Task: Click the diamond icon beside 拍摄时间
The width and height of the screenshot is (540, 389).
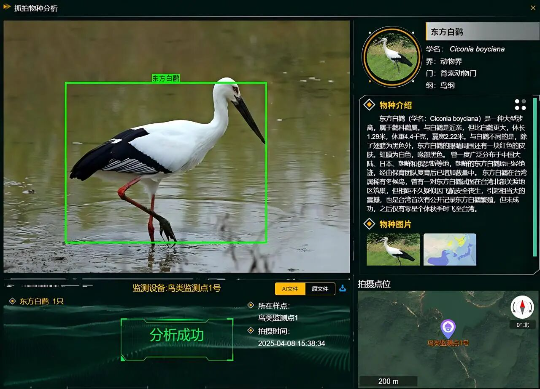Action: coord(251,330)
